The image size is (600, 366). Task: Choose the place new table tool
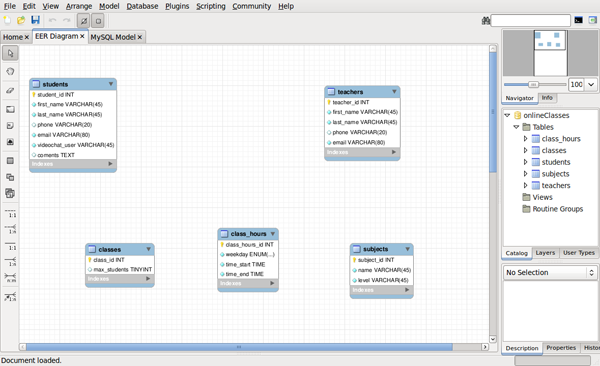(x=10, y=161)
